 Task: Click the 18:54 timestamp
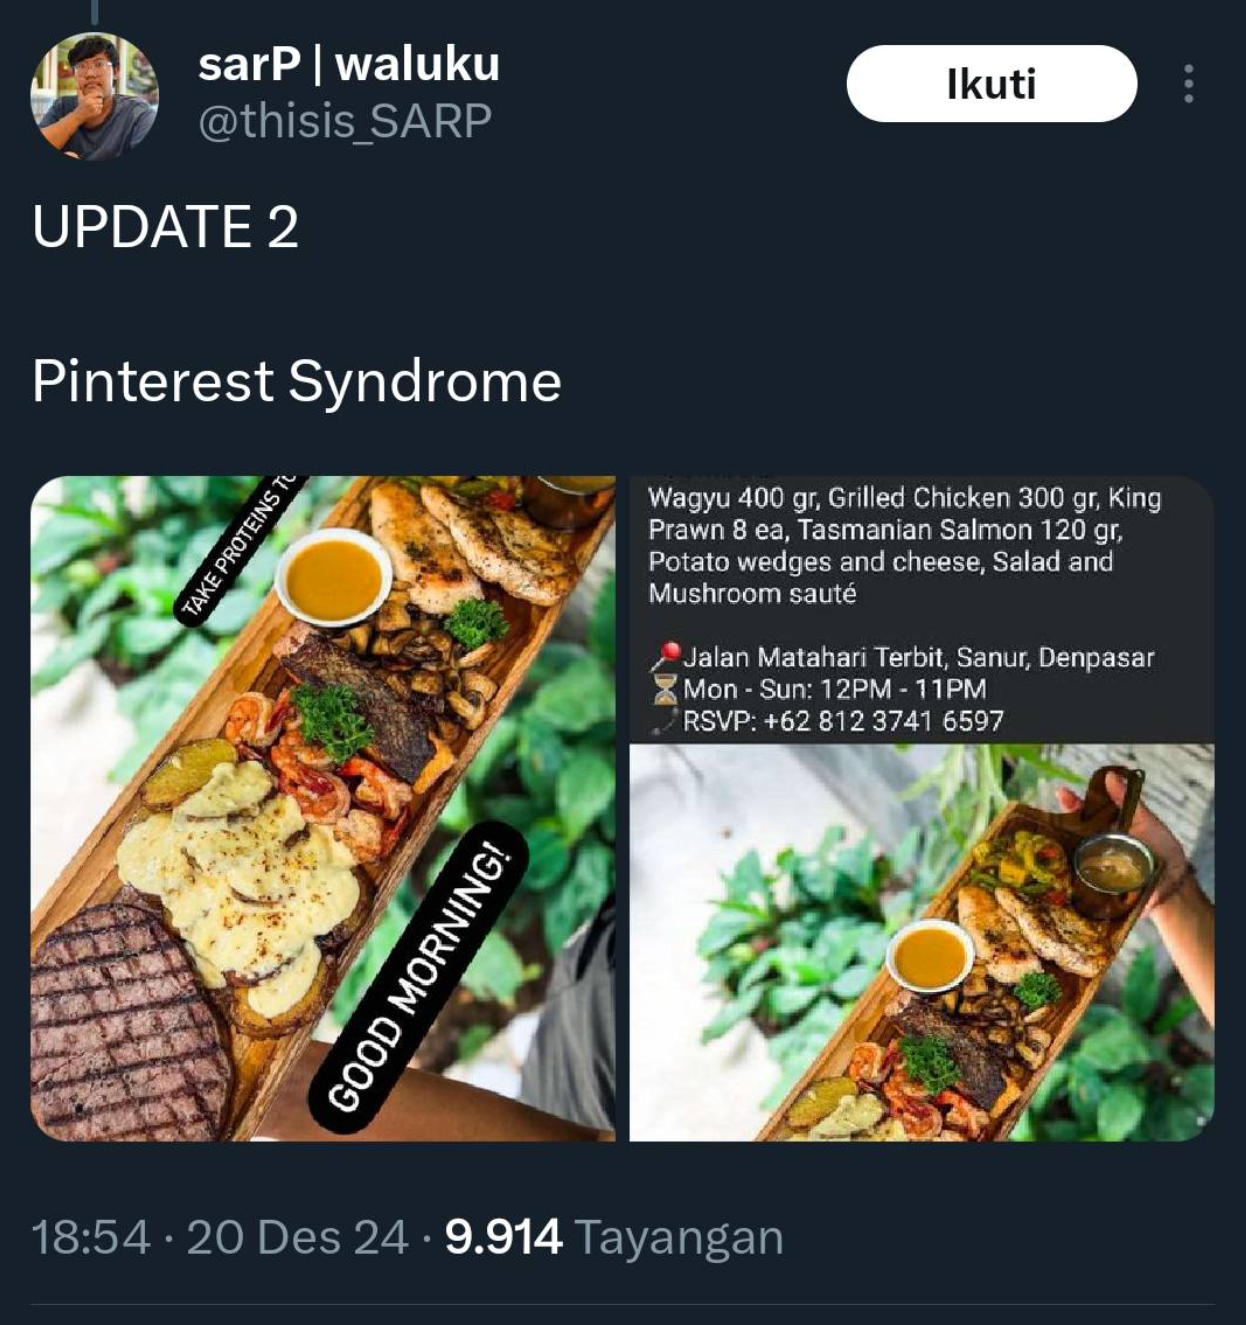point(91,1237)
